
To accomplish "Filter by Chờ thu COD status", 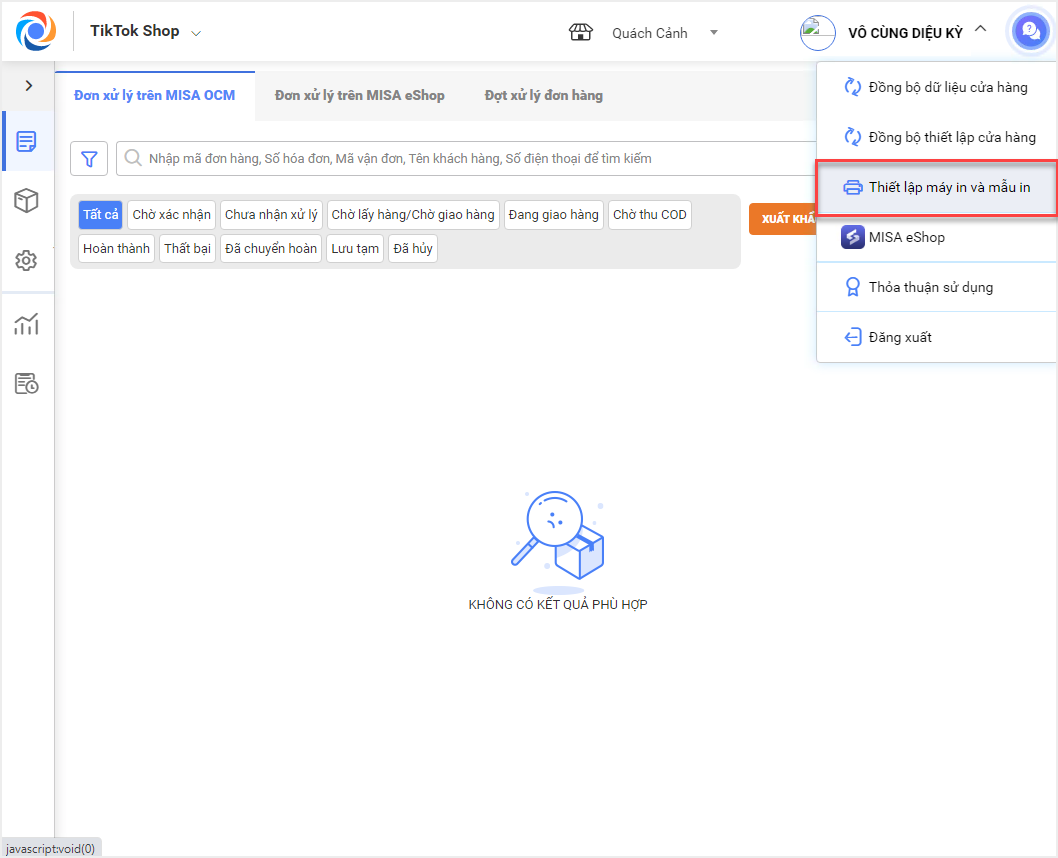I will coord(650,214).
